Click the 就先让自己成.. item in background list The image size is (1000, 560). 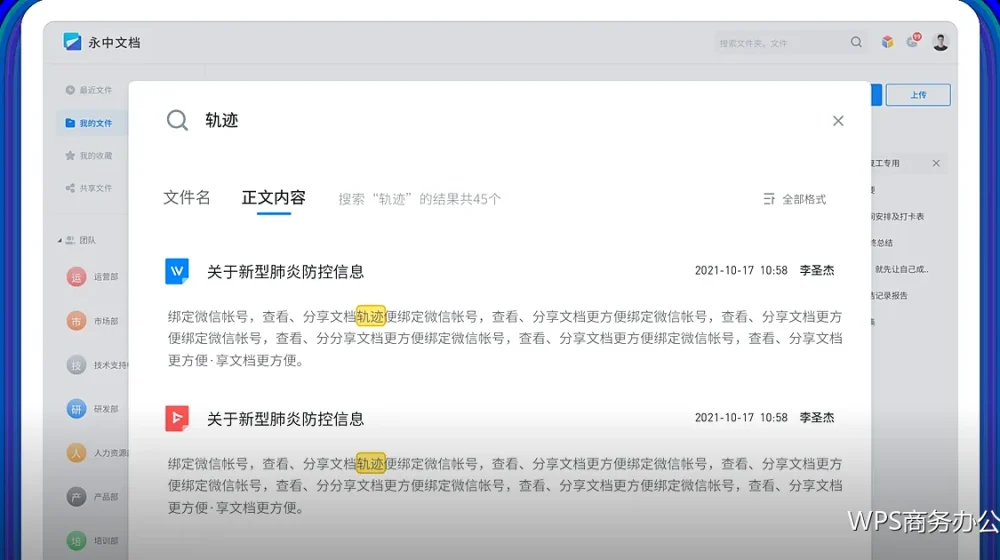(901, 269)
